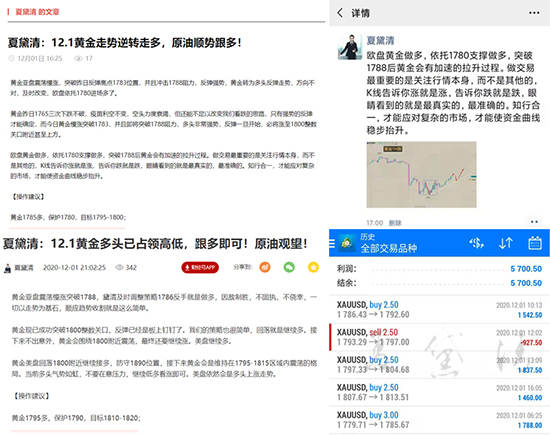This screenshot has height=435, width=550.
Task: Click the eye view-count icon beside 342
Action: pyautogui.click(x=119, y=268)
